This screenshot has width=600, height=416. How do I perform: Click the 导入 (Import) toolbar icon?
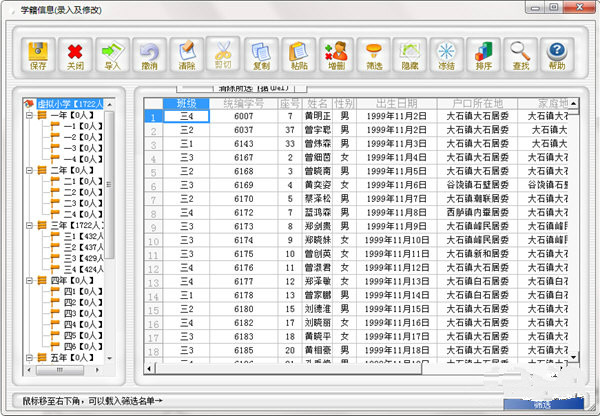[x=112, y=54]
